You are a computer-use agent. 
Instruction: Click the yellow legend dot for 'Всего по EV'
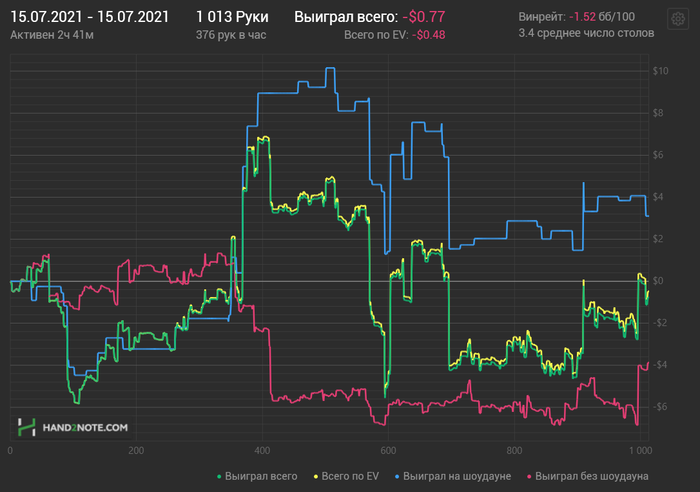point(315,477)
